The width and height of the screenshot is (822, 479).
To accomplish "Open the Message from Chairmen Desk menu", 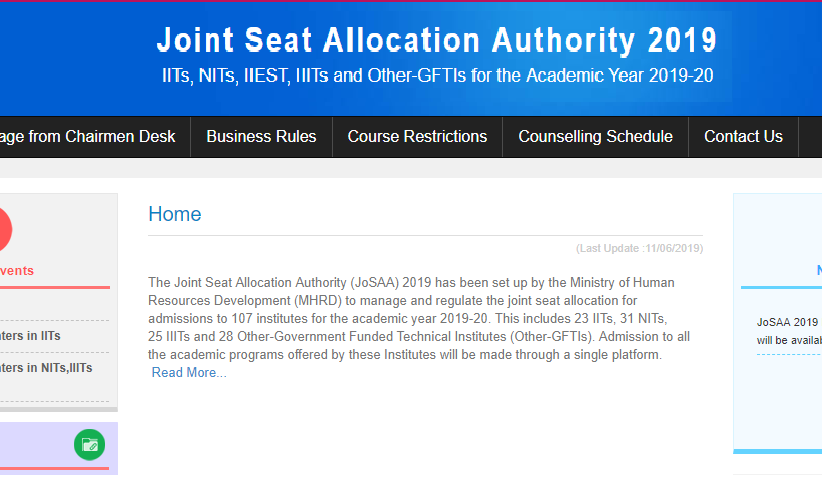I will 87,137.
